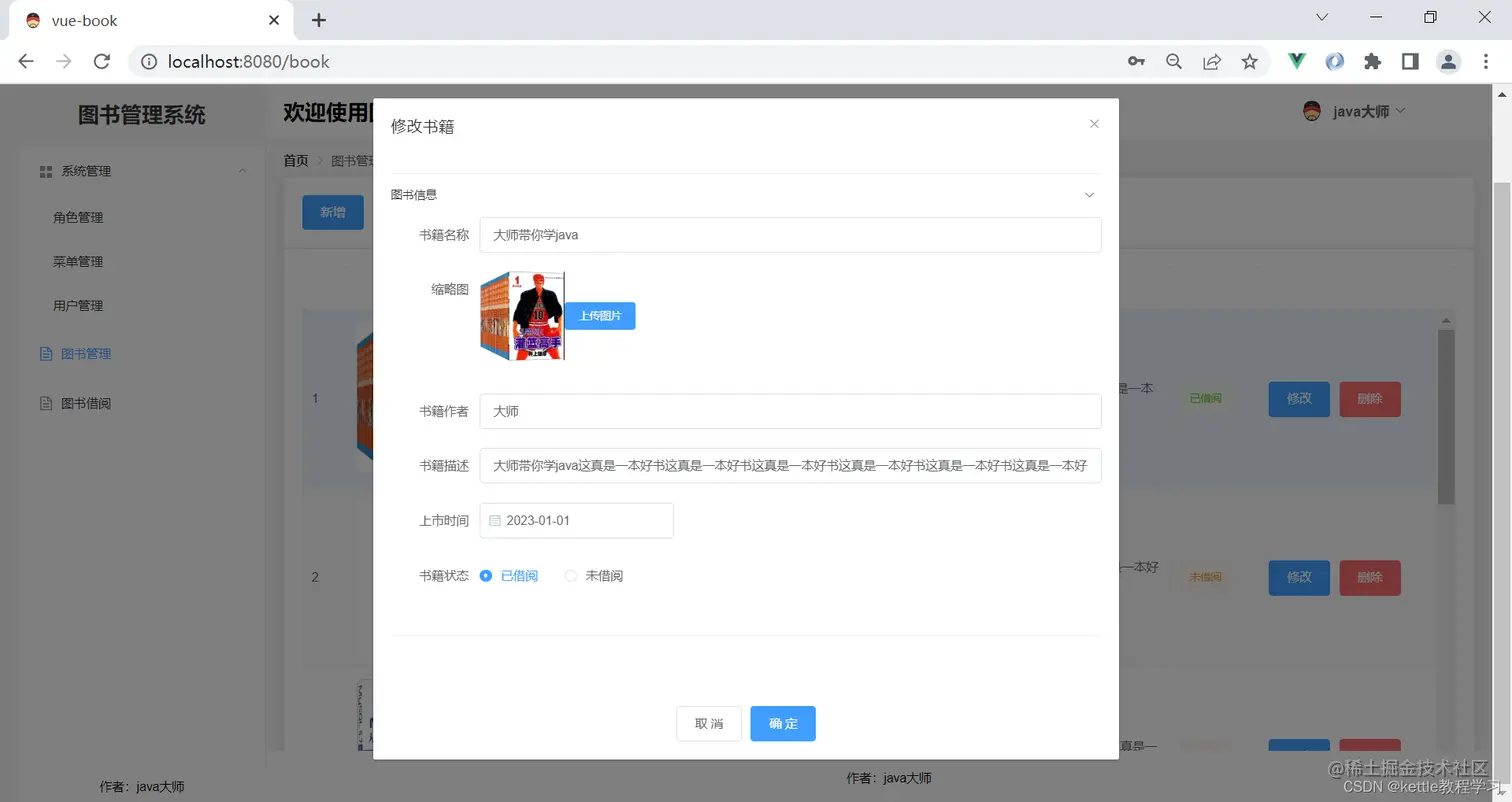Viewport: 1512px width, 802px height.
Task: Open the browser extensions puzzle icon
Action: point(1373,61)
